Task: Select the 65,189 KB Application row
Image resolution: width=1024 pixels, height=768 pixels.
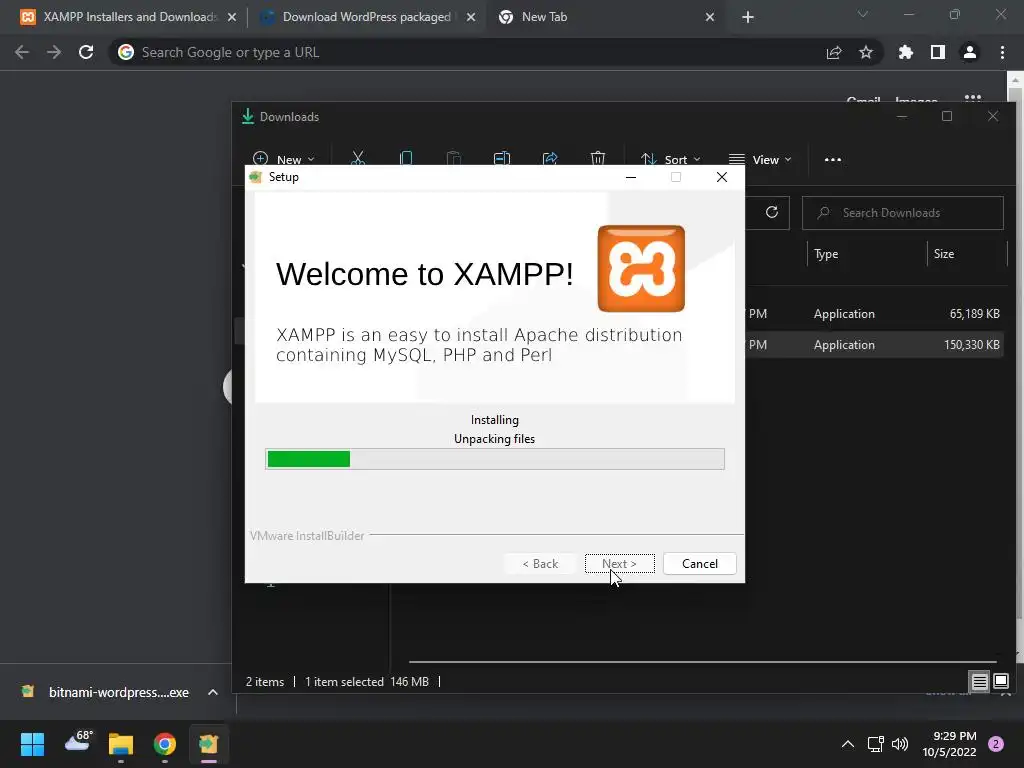Action: [x=874, y=314]
